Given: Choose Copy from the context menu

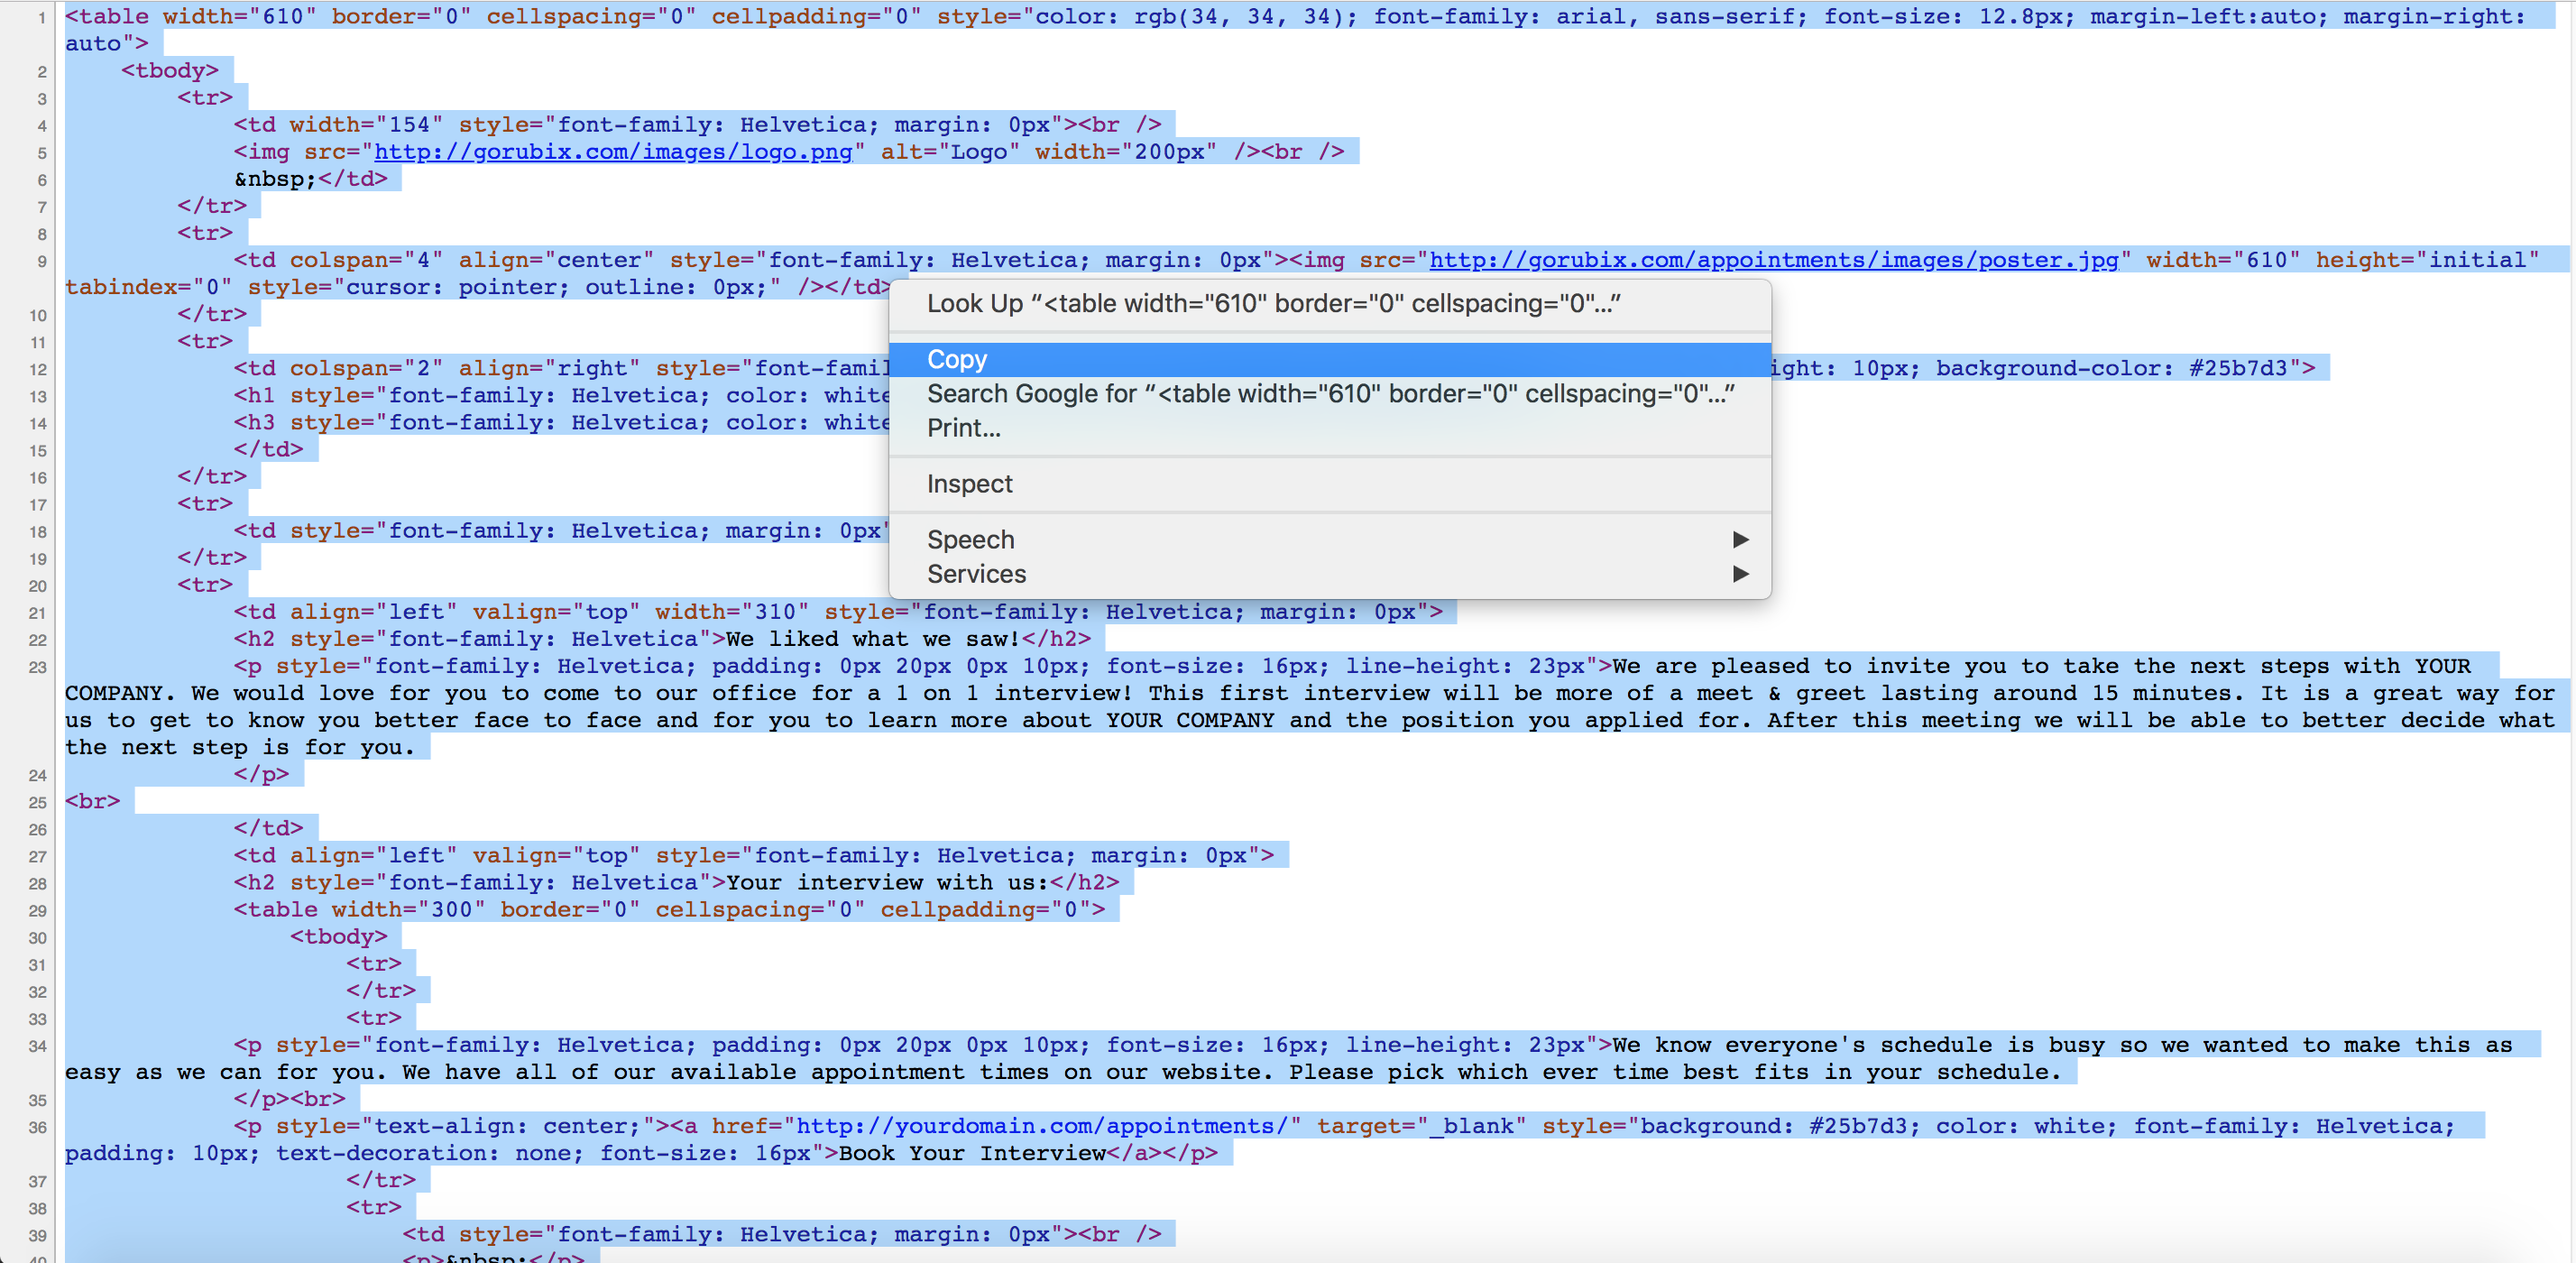Looking at the screenshot, I should [x=1329, y=359].
